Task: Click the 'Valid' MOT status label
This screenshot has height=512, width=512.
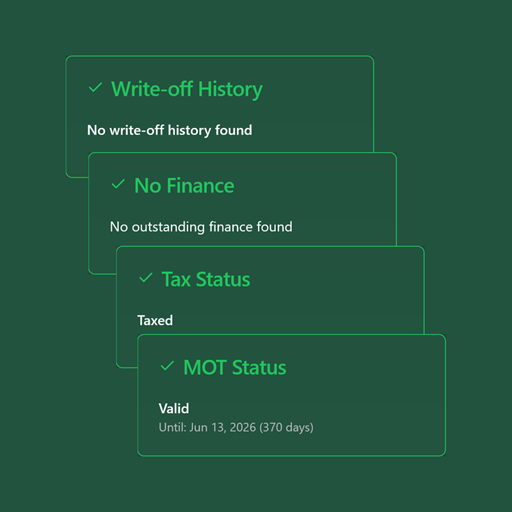Action: point(174,409)
